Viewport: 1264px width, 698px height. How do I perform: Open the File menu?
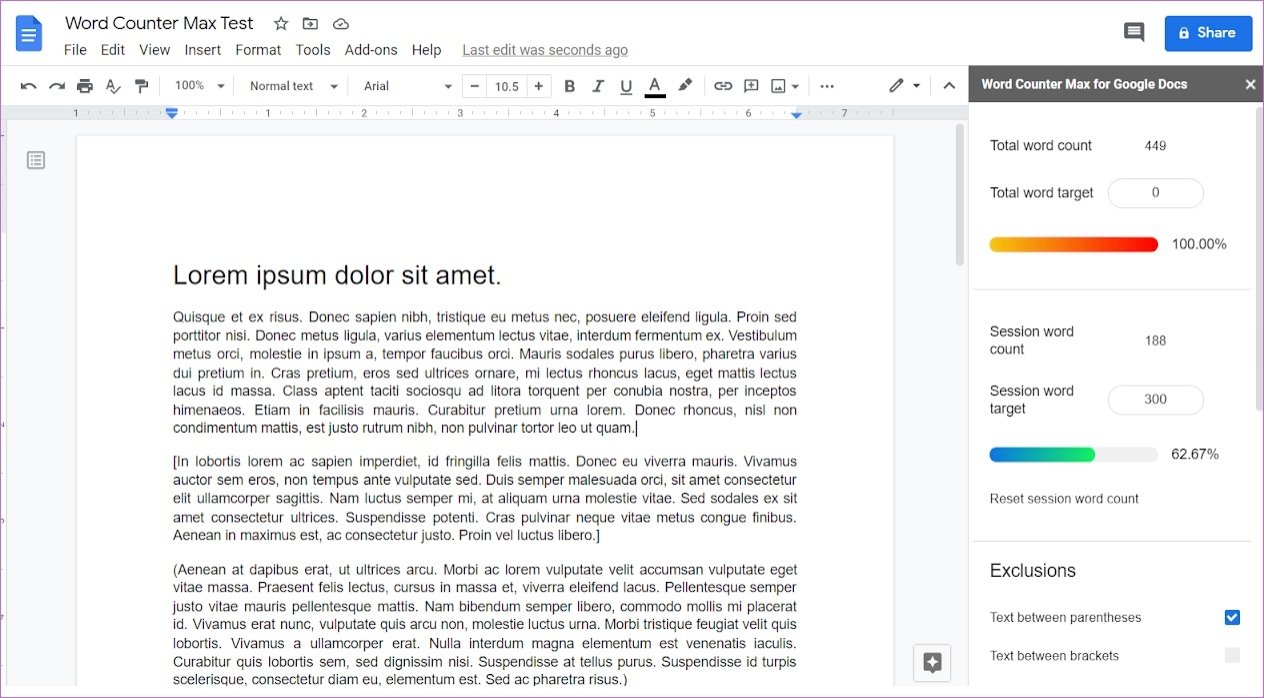(x=75, y=50)
